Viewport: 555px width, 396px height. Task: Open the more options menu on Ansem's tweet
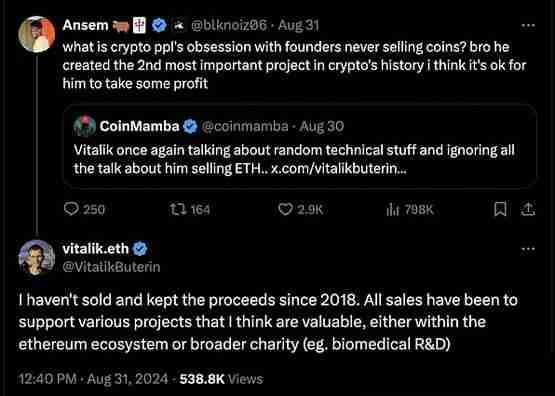pyautogui.click(x=528, y=25)
